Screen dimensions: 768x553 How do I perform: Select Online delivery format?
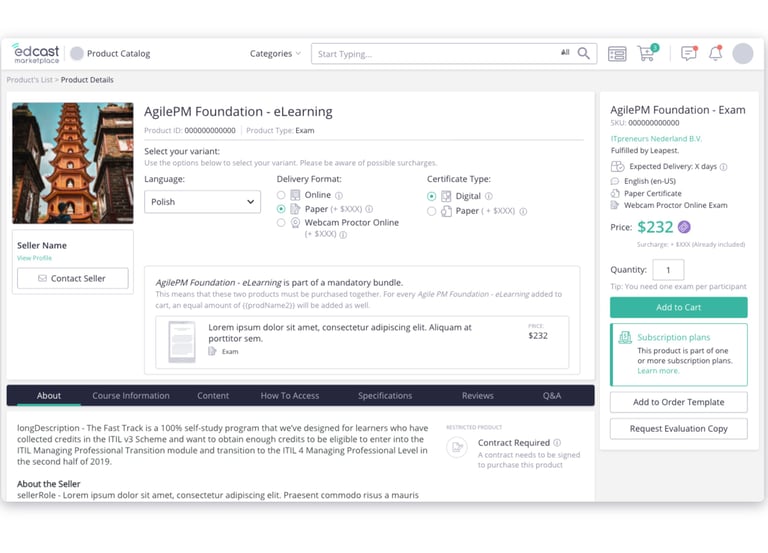[281, 195]
